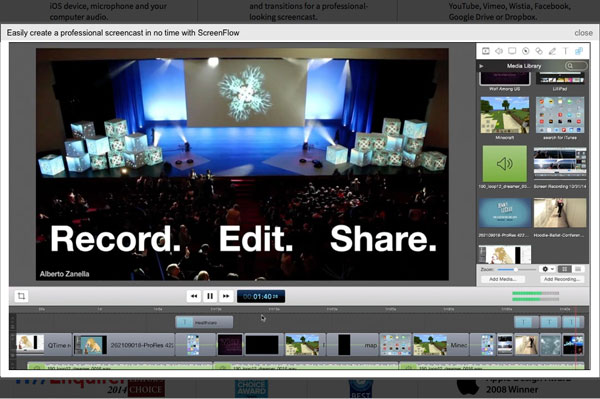
Task: Click the rewind playback button
Action: [x=194, y=296]
